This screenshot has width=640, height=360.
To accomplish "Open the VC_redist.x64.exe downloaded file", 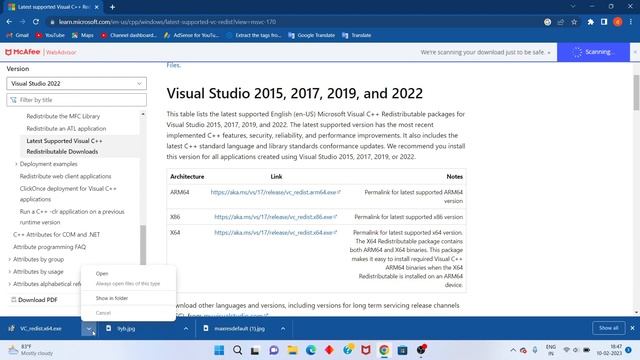I will coord(40,329).
